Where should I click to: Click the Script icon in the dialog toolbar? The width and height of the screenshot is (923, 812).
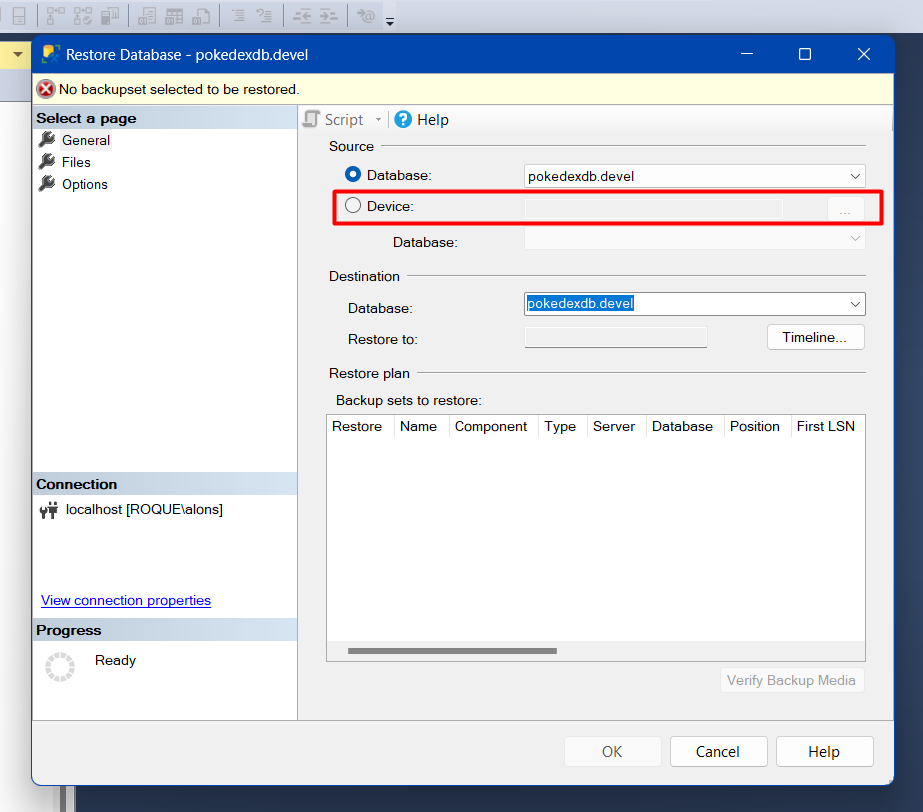point(312,119)
